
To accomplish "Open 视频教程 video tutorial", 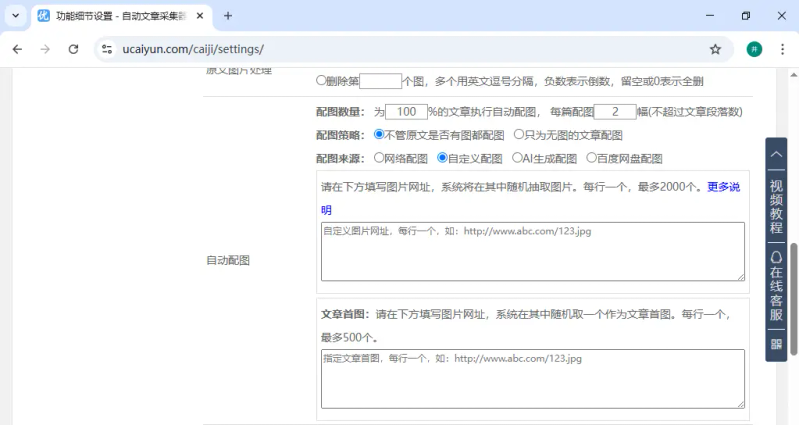I will tap(776, 207).
